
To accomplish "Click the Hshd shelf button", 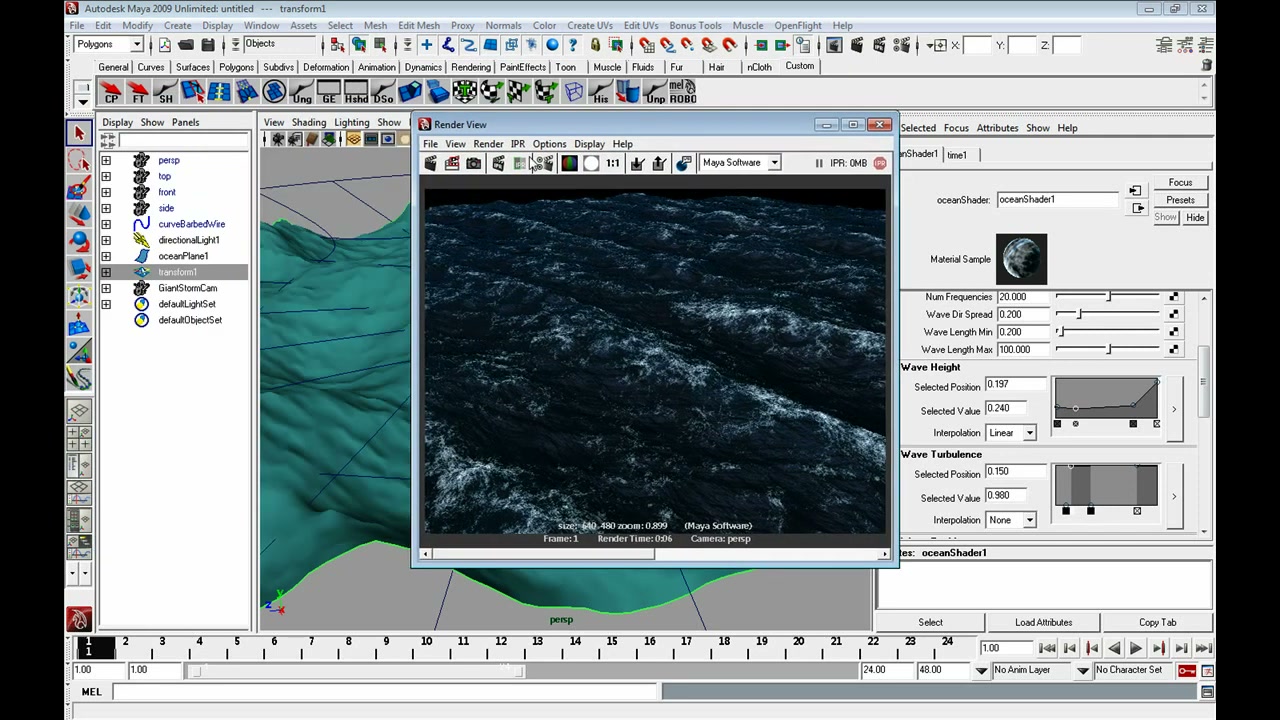I will coord(355,93).
